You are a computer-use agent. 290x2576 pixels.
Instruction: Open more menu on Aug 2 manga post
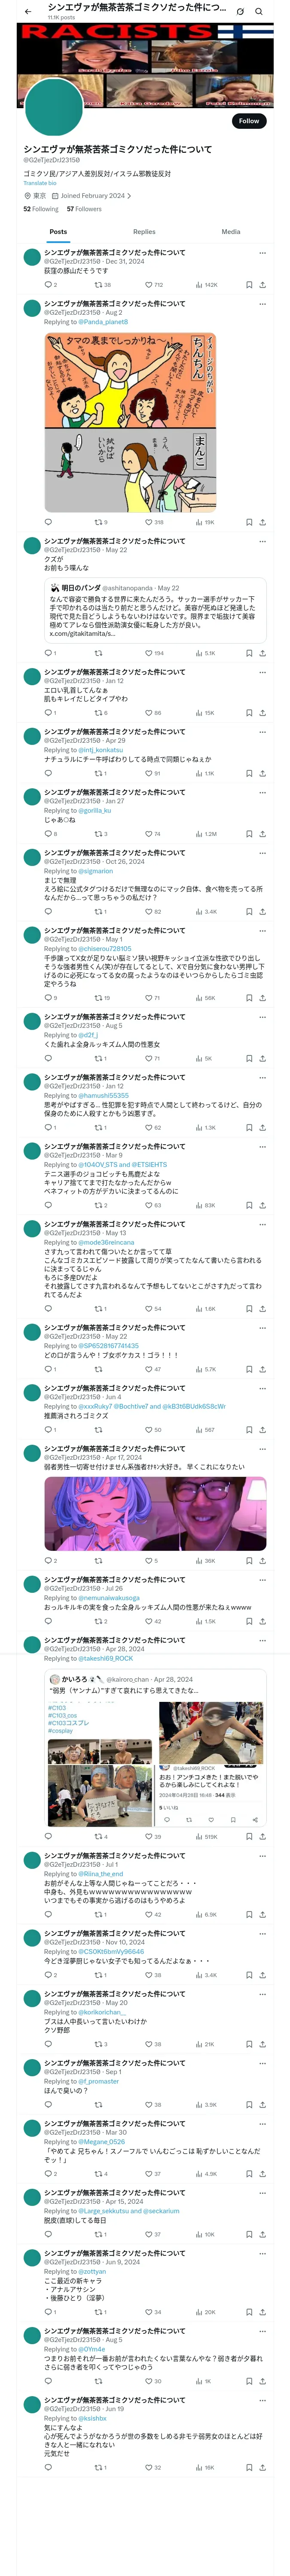click(x=262, y=304)
